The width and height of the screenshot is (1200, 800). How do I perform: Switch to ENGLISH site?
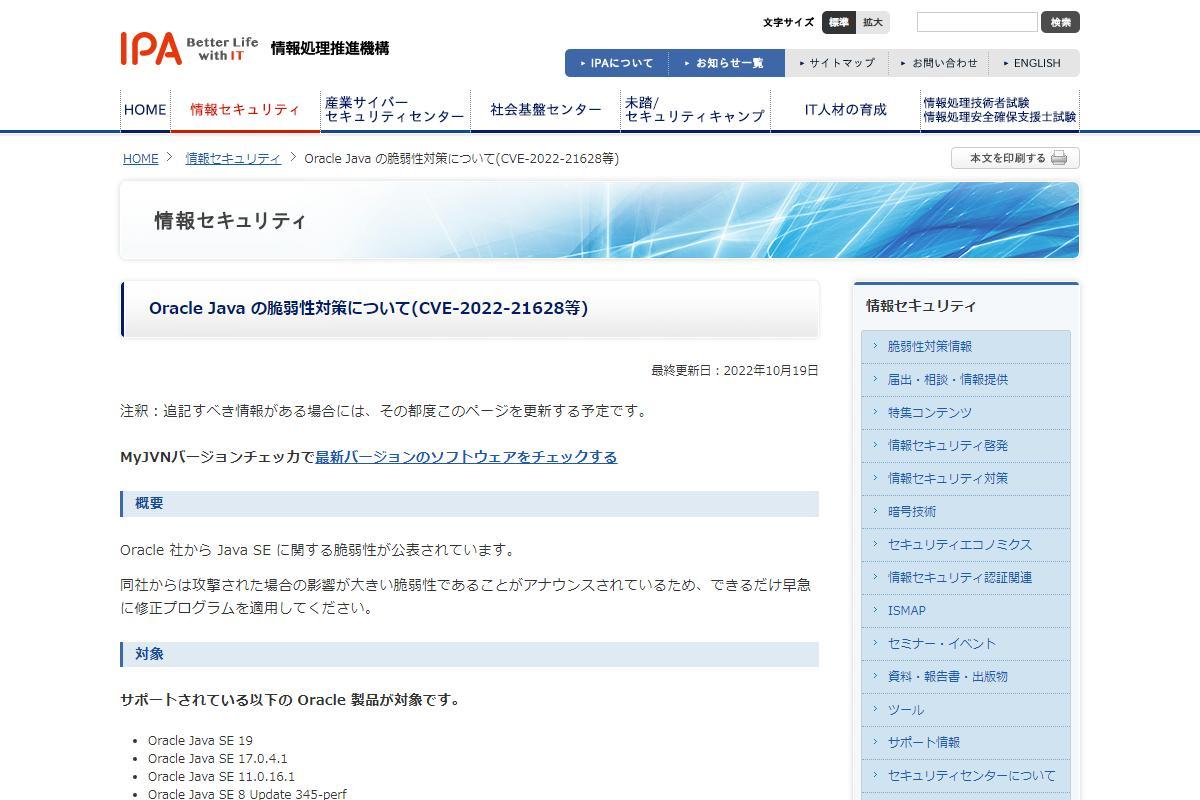pyautogui.click(x=1032, y=63)
